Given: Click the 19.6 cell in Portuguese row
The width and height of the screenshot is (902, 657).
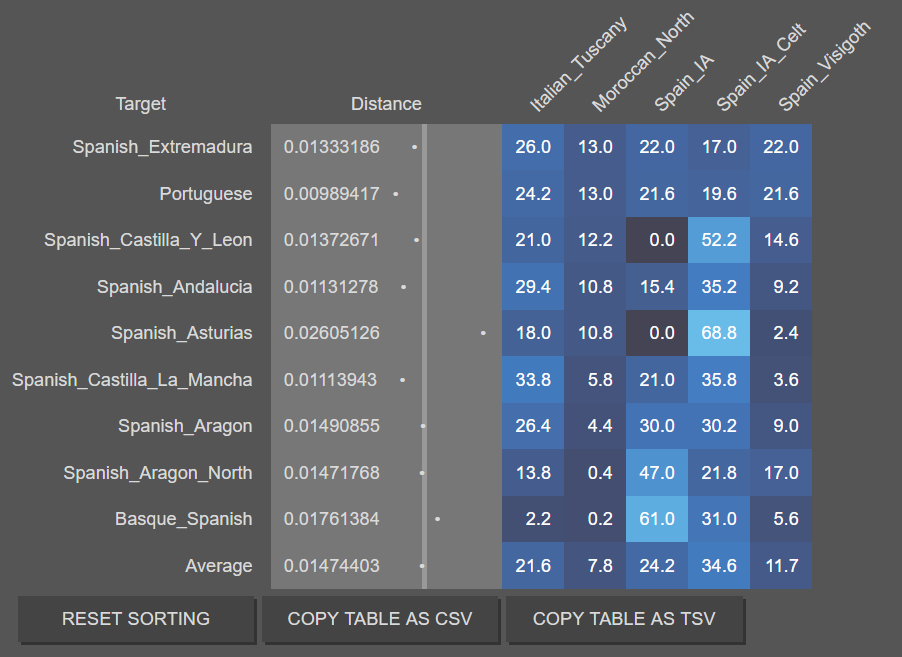Looking at the screenshot, I should [x=719, y=194].
